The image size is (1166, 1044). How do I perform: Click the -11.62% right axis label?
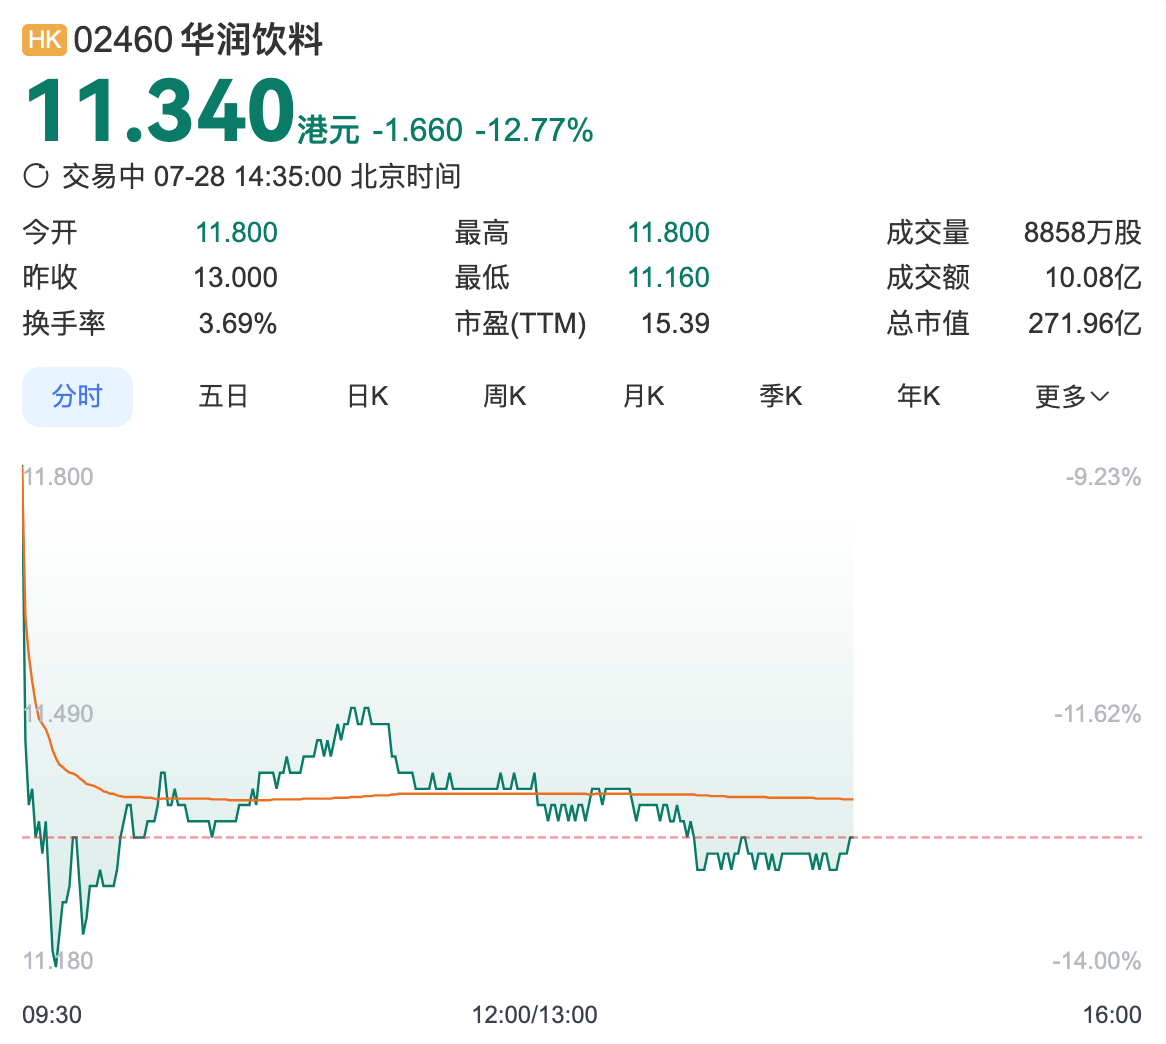[1097, 714]
